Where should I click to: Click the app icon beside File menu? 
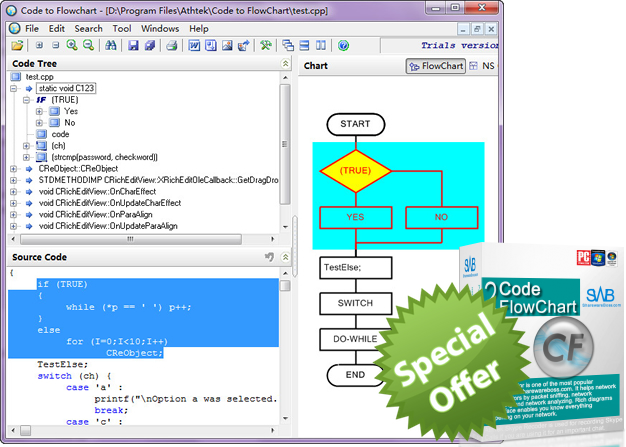pos(14,29)
